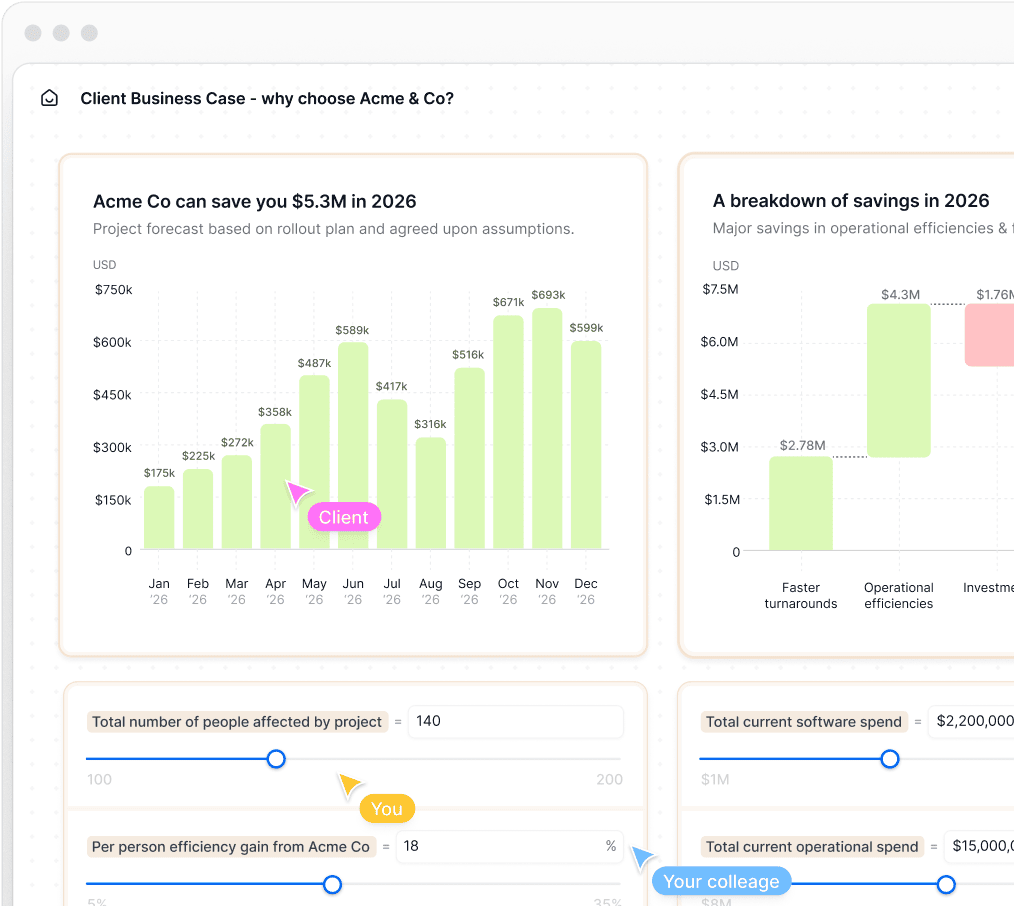Click the leftmost window control dot
The image size is (1014, 906).
[33, 32]
